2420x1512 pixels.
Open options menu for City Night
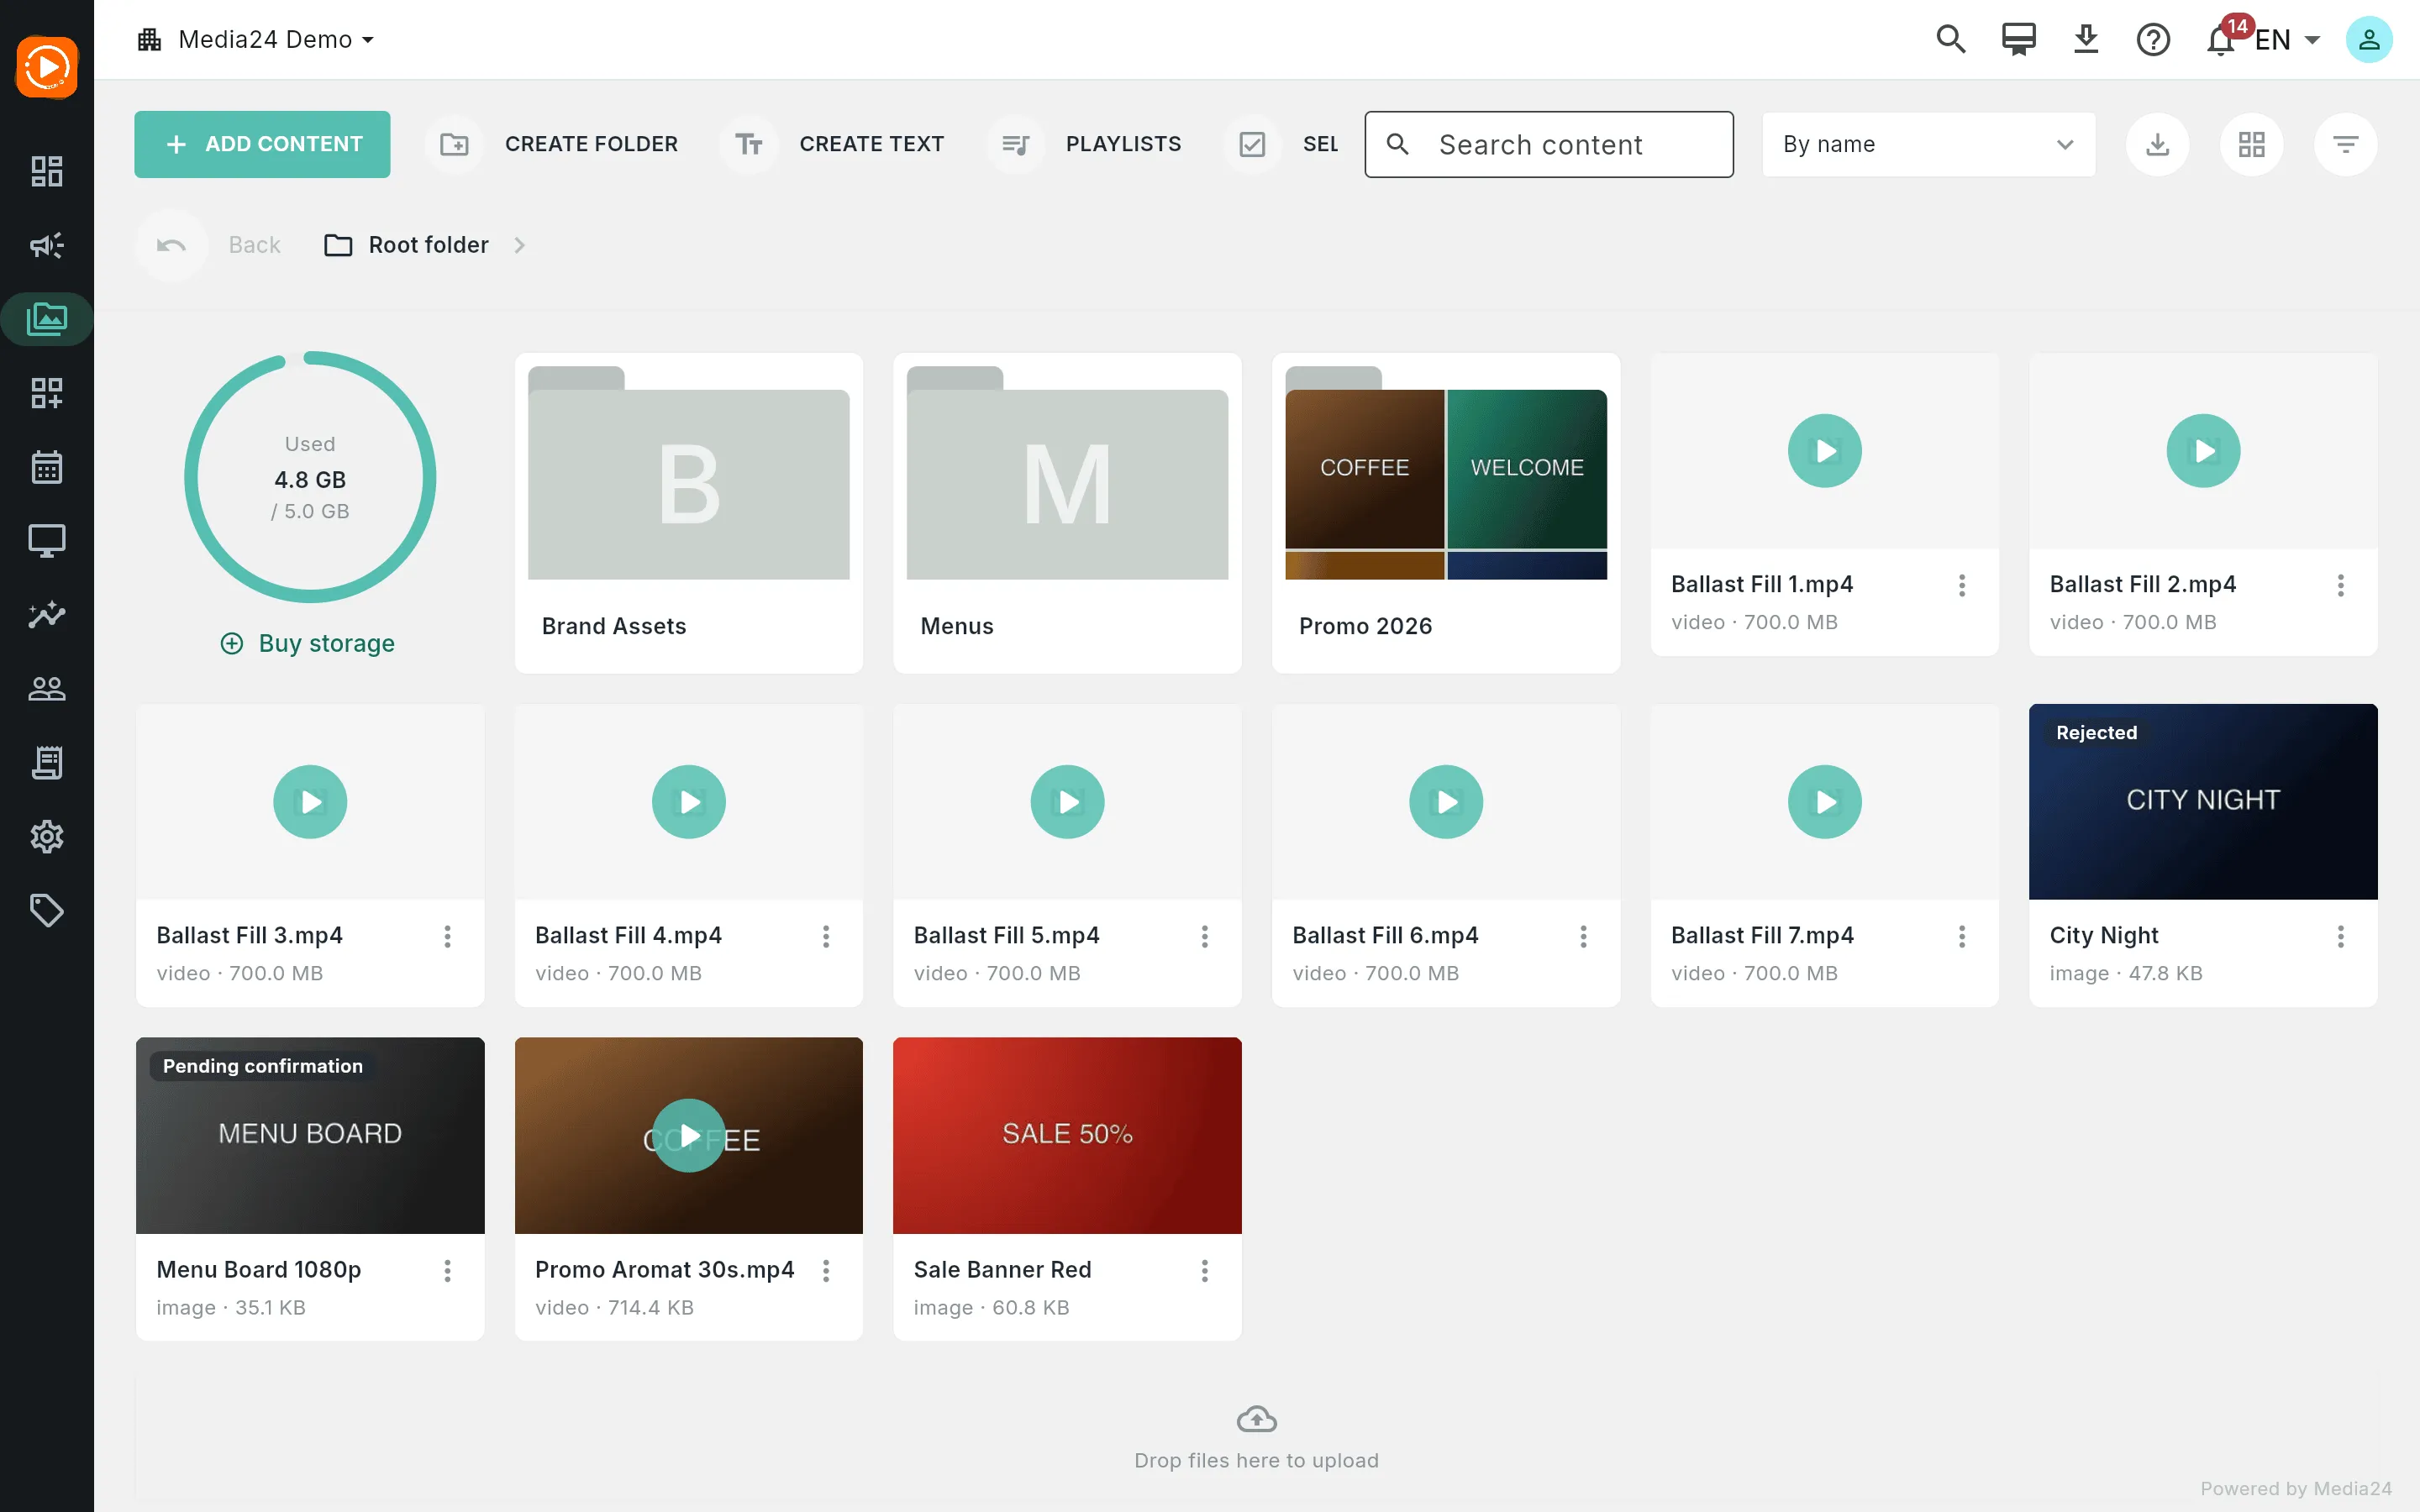[x=2340, y=936]
